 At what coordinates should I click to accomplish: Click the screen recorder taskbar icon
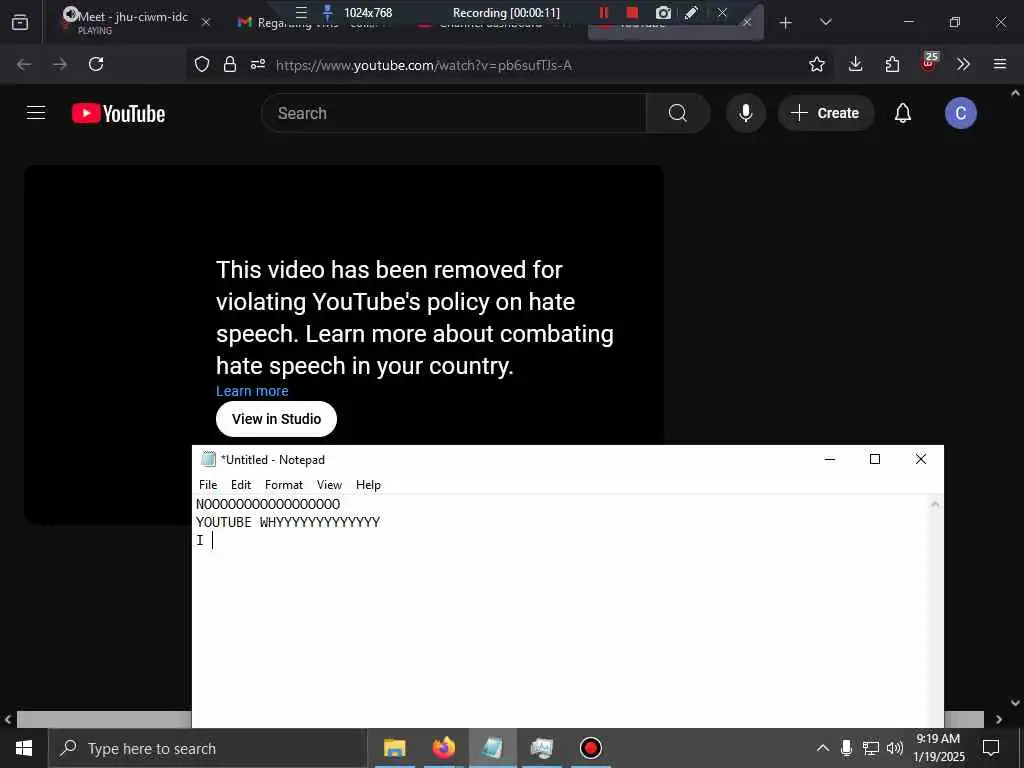click(x=590, y=748)
